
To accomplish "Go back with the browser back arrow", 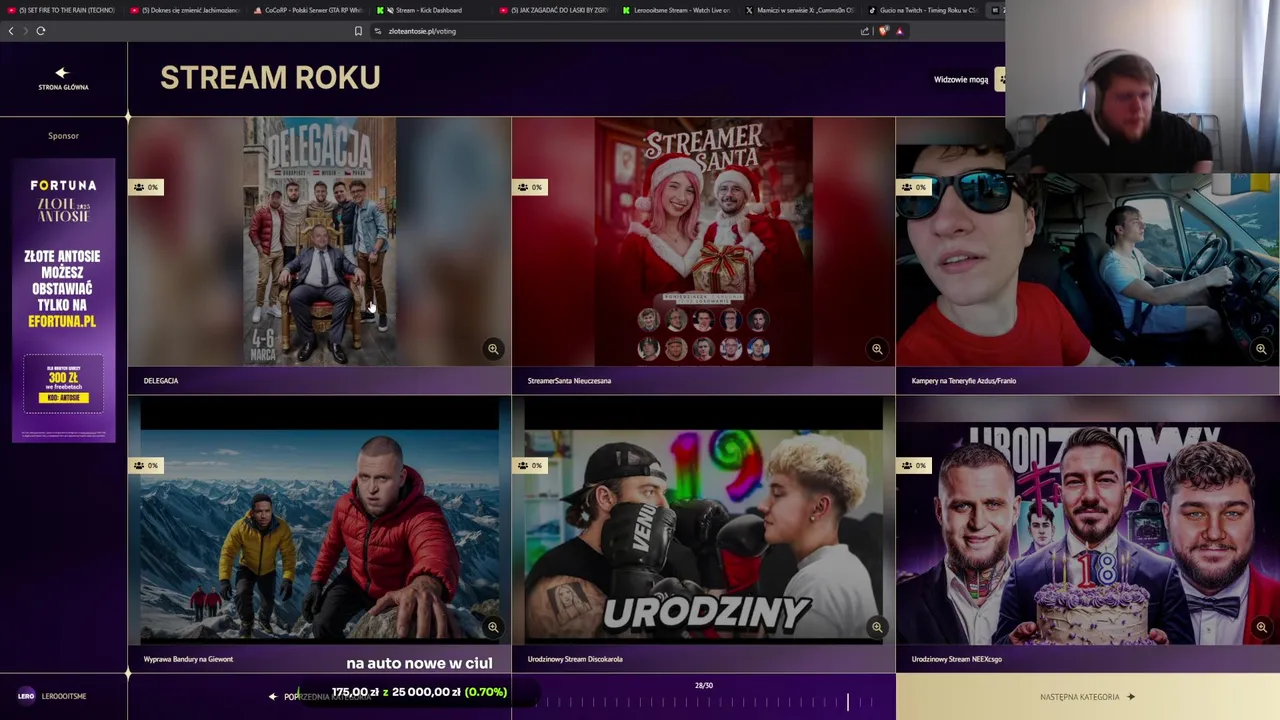I will click(11, 31).
